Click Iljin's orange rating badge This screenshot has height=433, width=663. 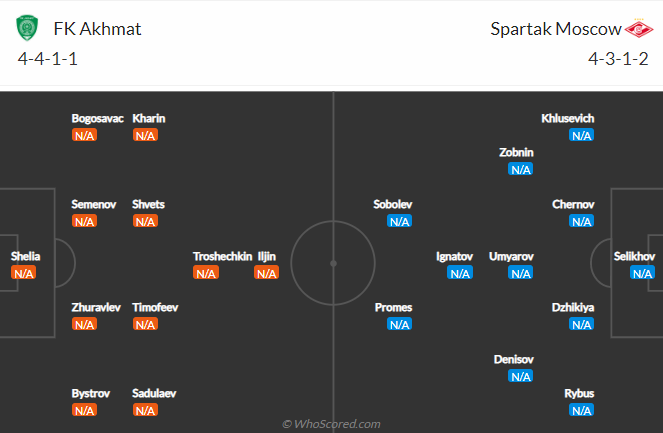[x=266, y=273]
